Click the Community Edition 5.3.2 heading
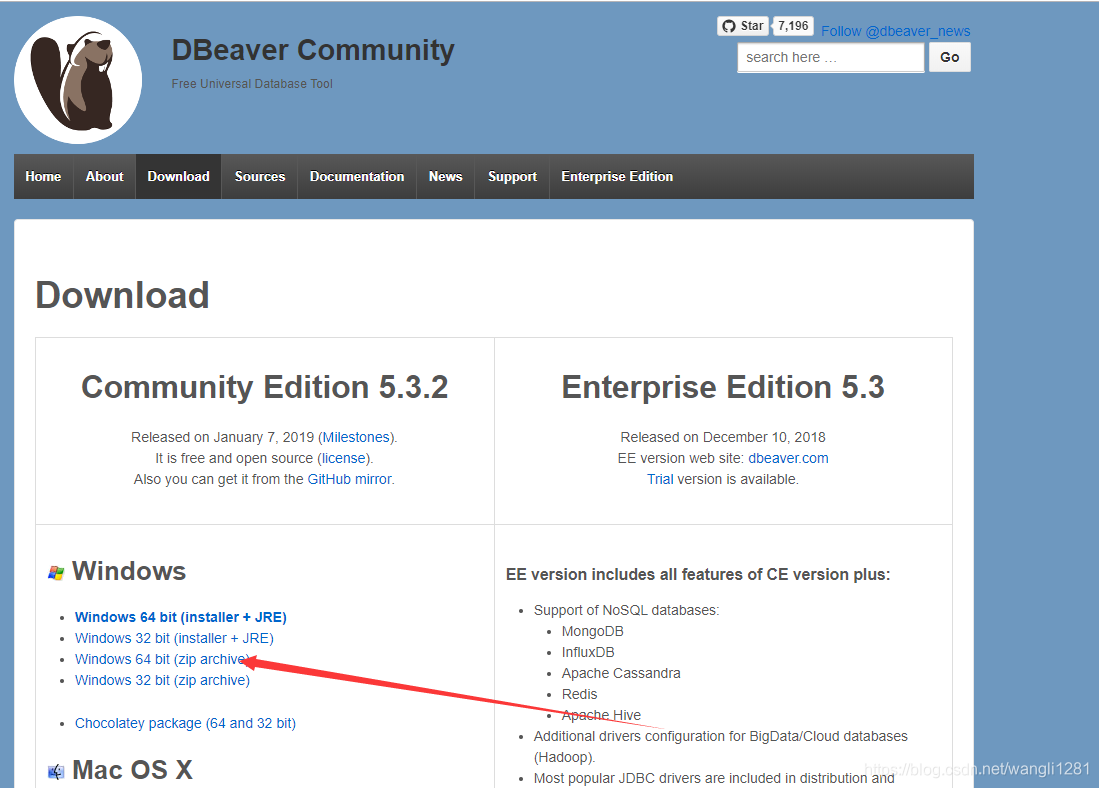The image size is (1099, 788). point(264,388)
